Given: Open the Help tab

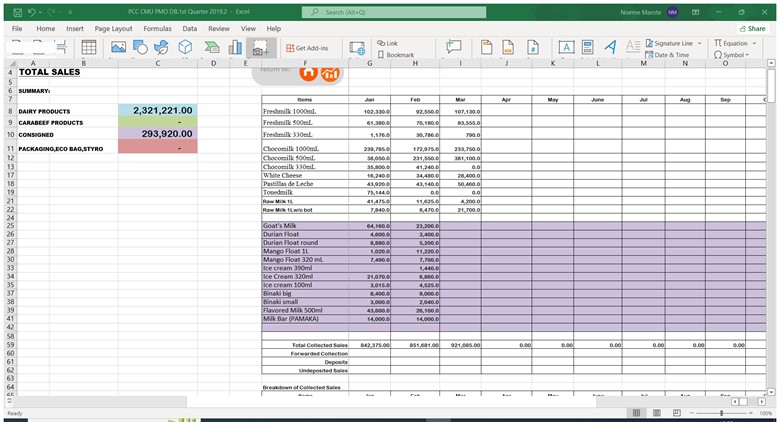Looking at the screenshot, I should (274, 28).
